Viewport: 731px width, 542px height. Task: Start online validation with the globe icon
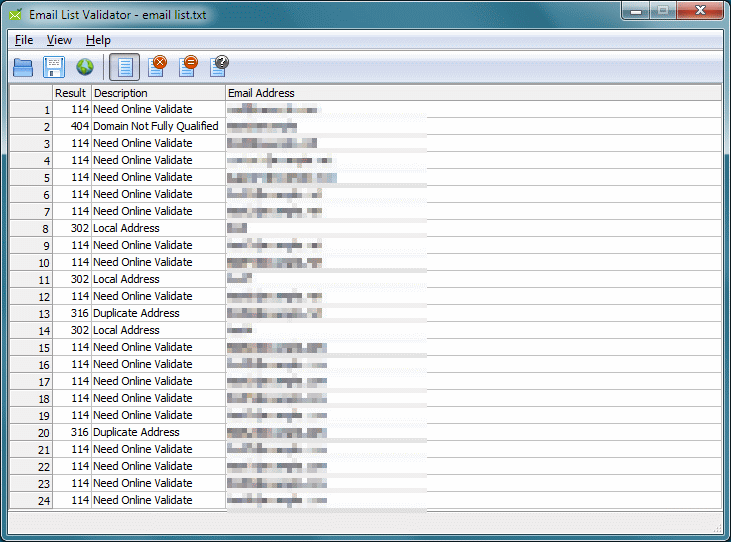[x=85, y=67]
